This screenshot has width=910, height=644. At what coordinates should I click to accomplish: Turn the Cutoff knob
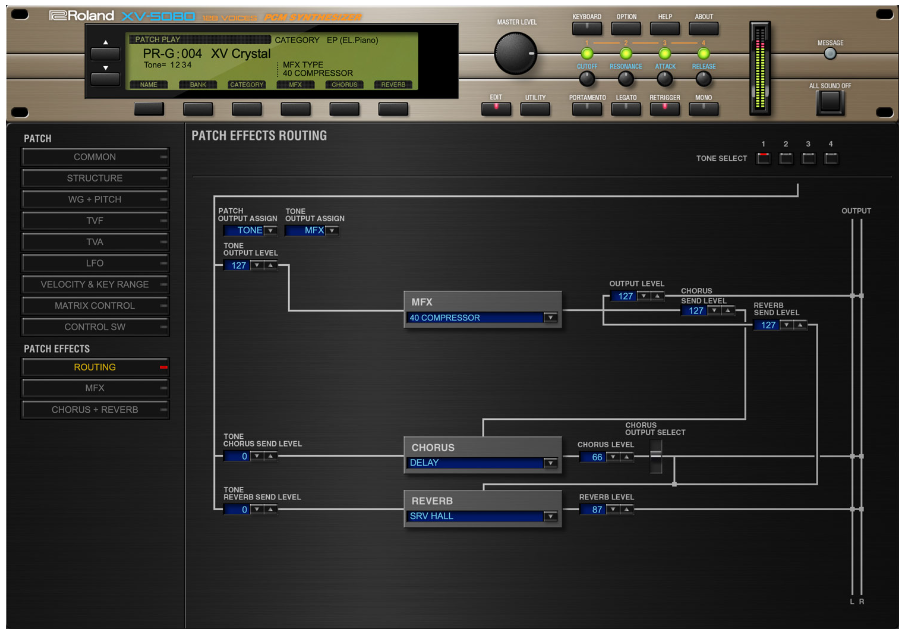click(587, 78)
